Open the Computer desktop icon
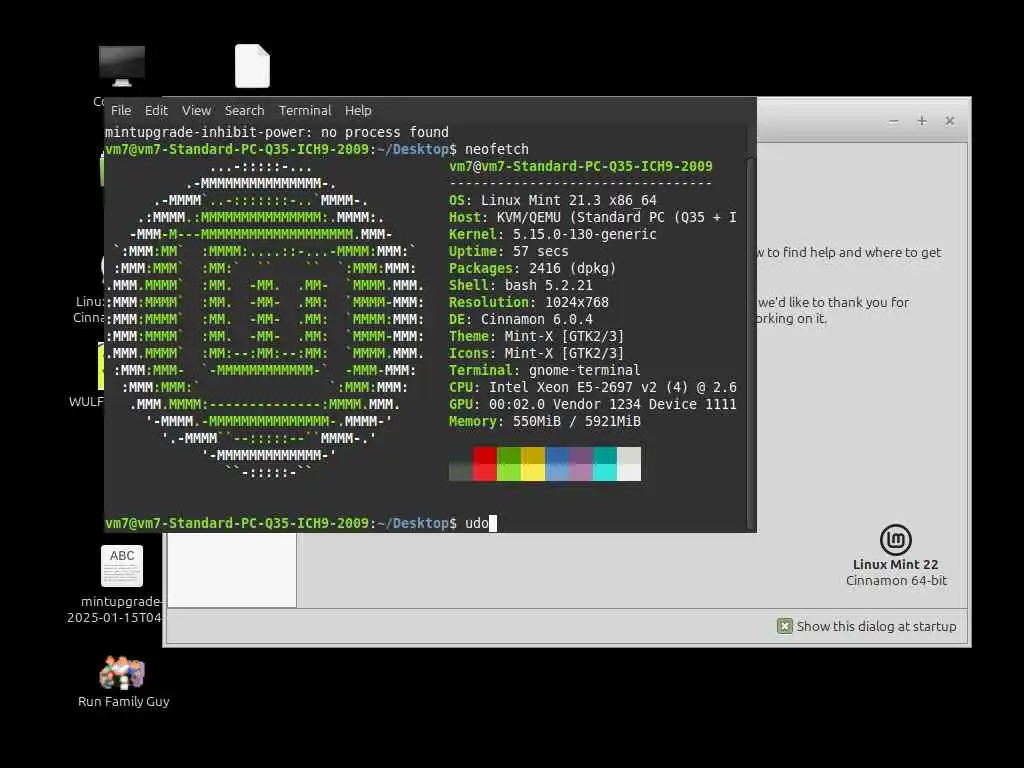1024x768 pixels. [x=121, y=66]
